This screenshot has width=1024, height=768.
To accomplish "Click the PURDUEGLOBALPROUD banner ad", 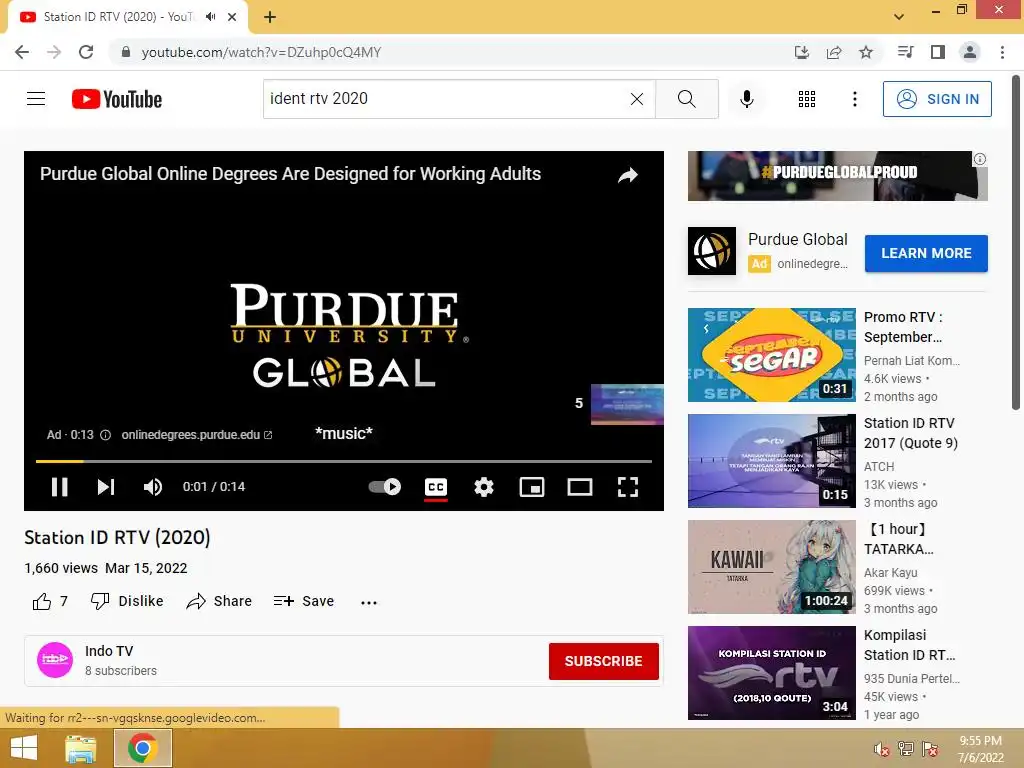I will [x=837, y=176].
